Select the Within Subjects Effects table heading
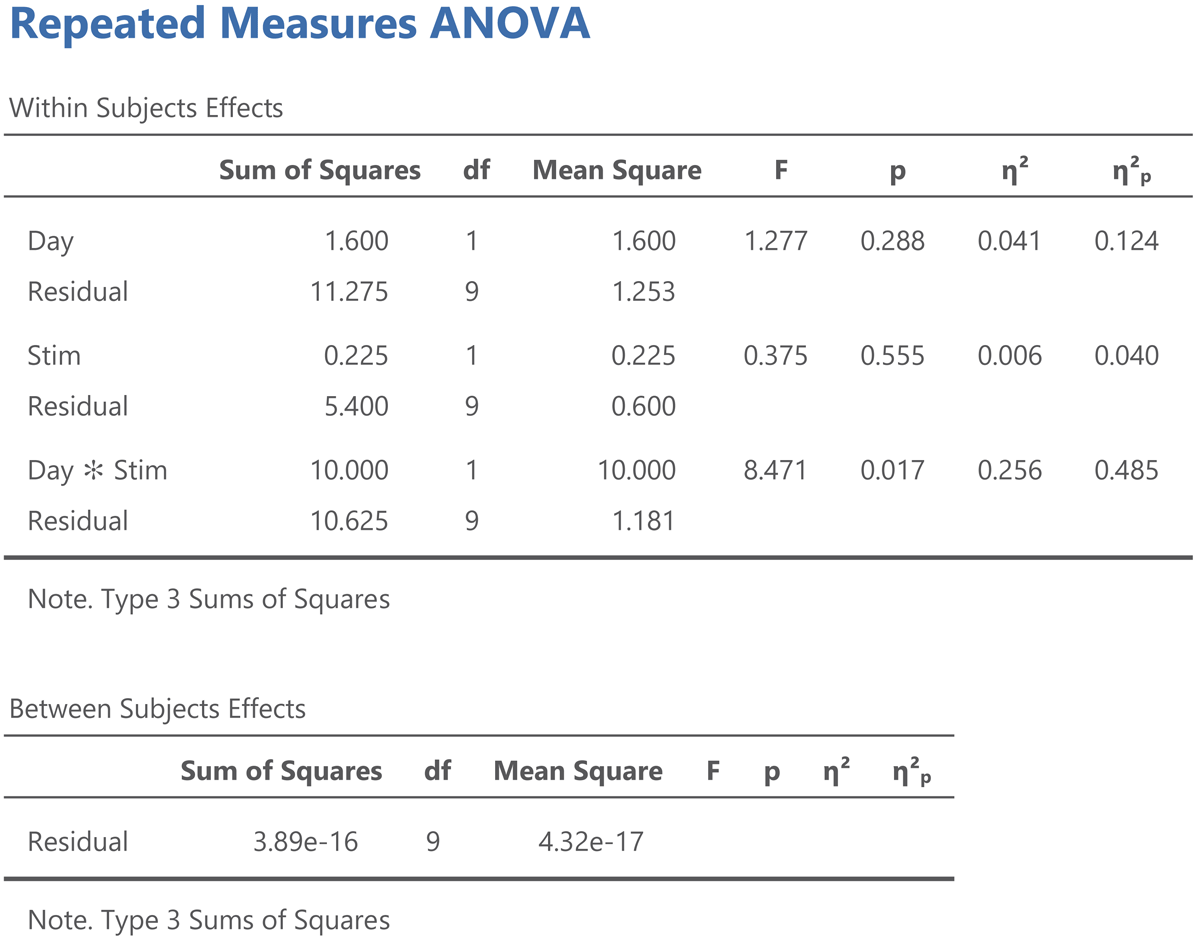The image size is (1200, 940). pyautogui.click(x=146, y=107)
